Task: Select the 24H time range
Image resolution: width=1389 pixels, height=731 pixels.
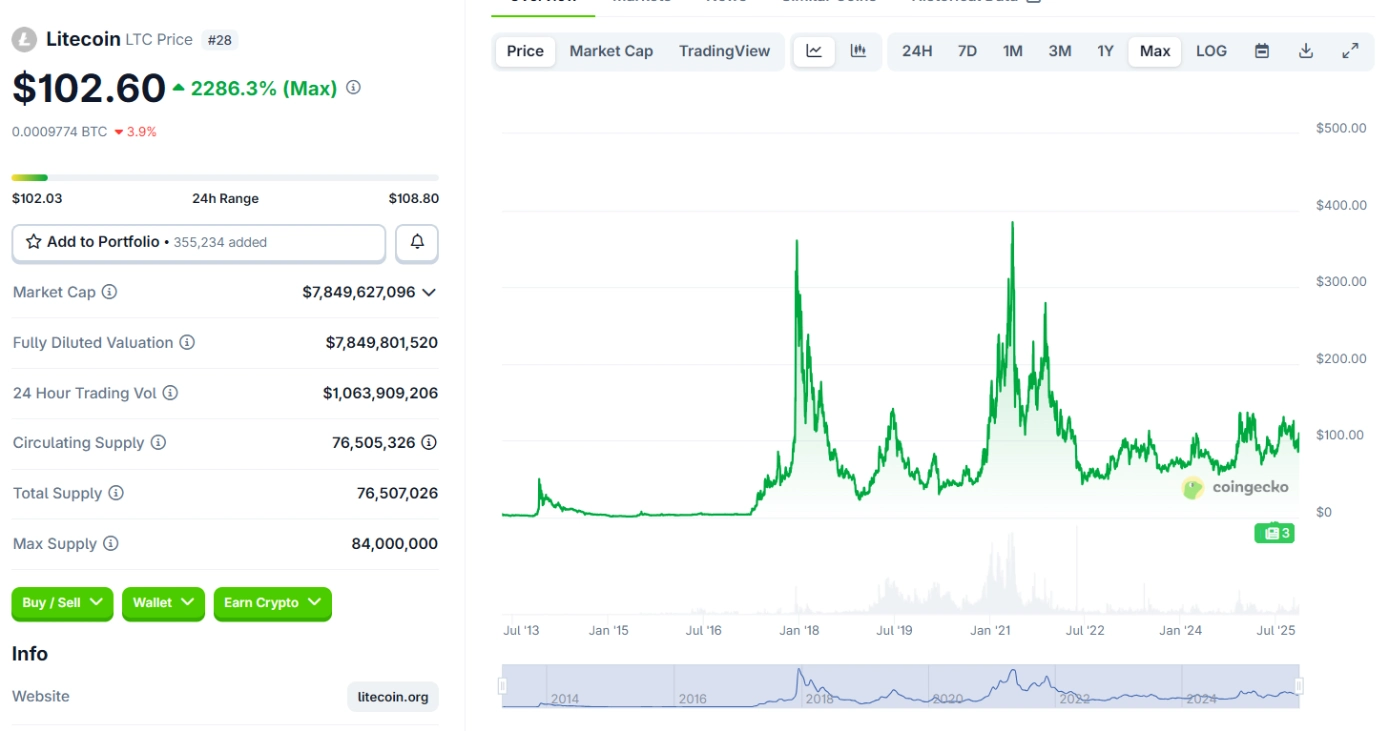Action: click(x=917, y=51)
